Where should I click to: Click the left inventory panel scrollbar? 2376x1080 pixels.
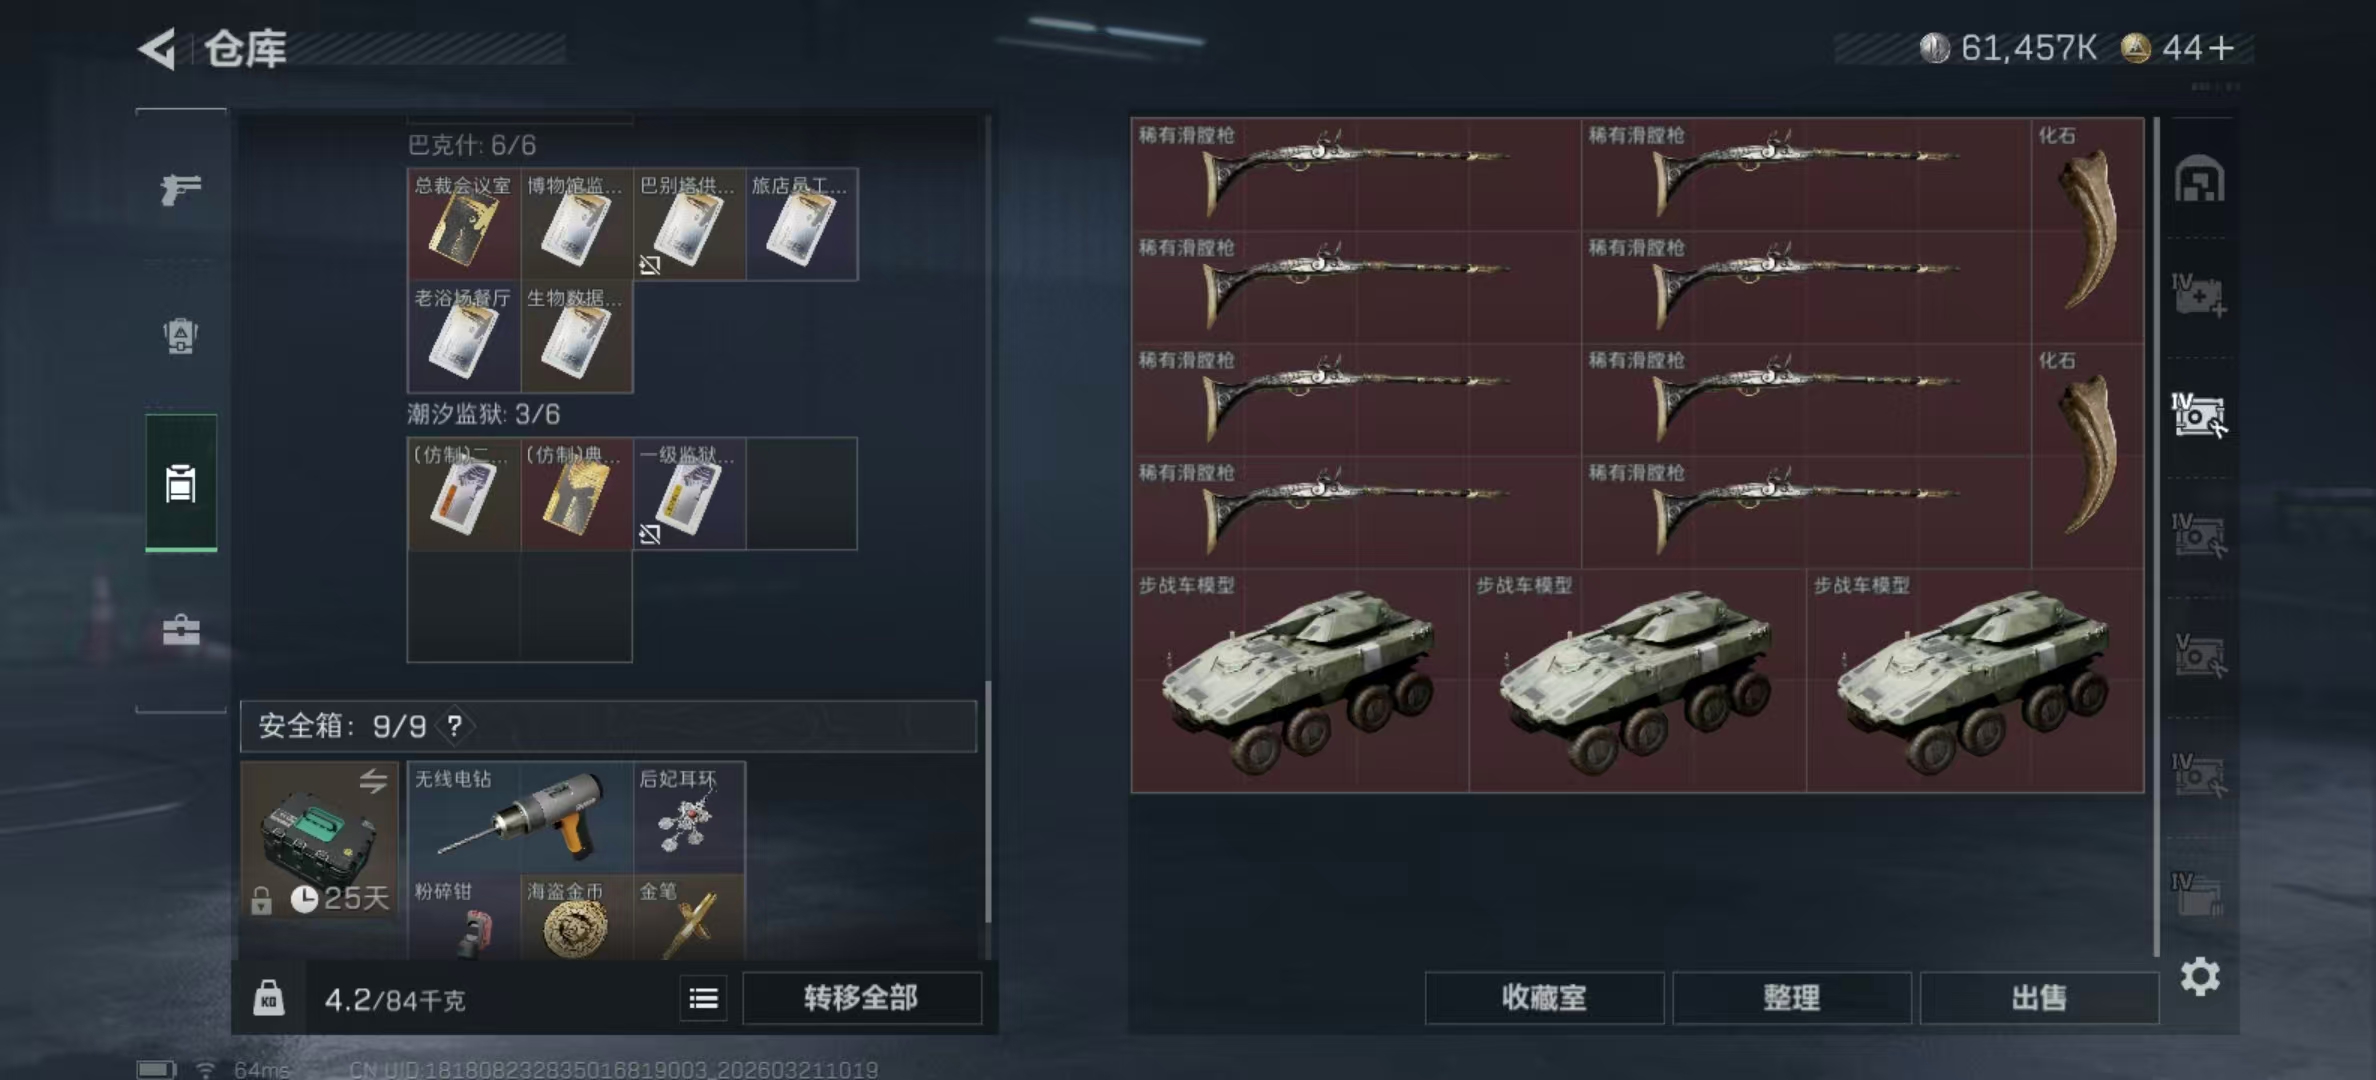[988, 800]
